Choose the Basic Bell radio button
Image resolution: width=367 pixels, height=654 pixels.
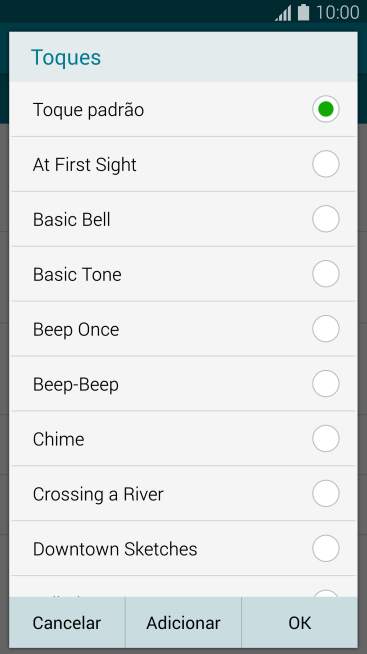coord(326,219)
